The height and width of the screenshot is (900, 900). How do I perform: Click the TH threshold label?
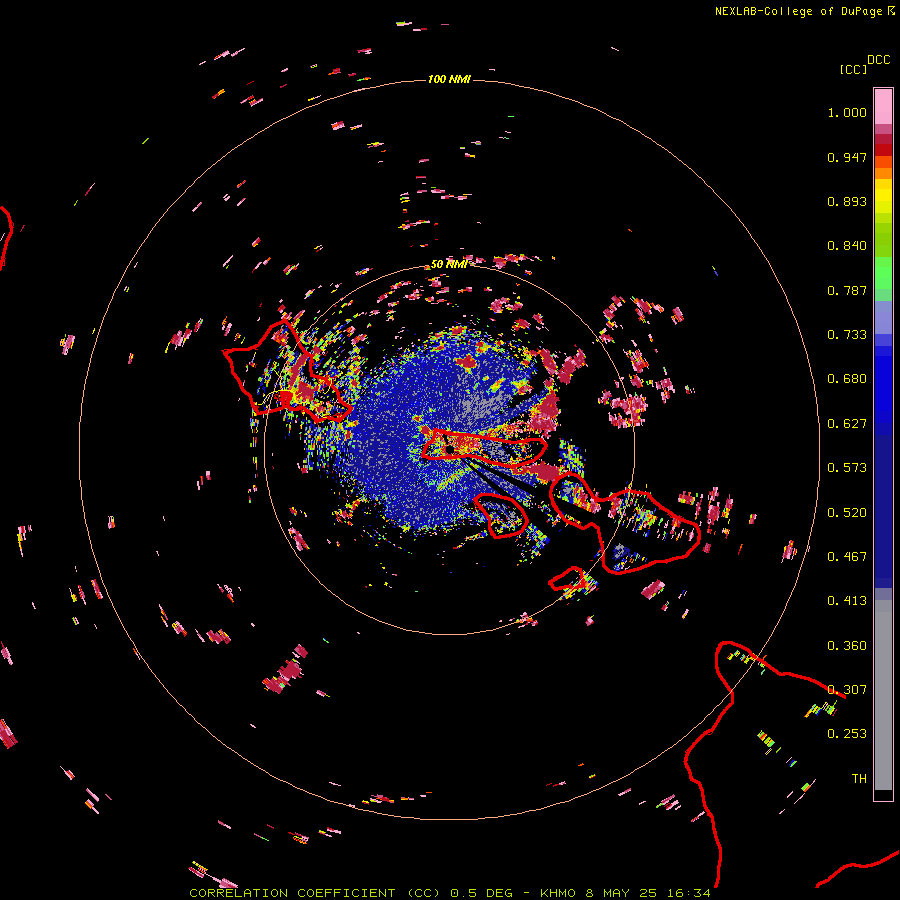click(x=859, y=779)
